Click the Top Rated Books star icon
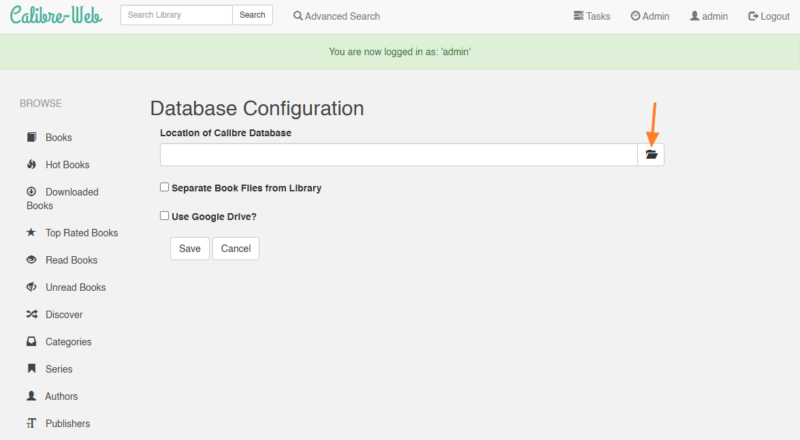Screen dimensions: 800x440 (x=32, y=233)
